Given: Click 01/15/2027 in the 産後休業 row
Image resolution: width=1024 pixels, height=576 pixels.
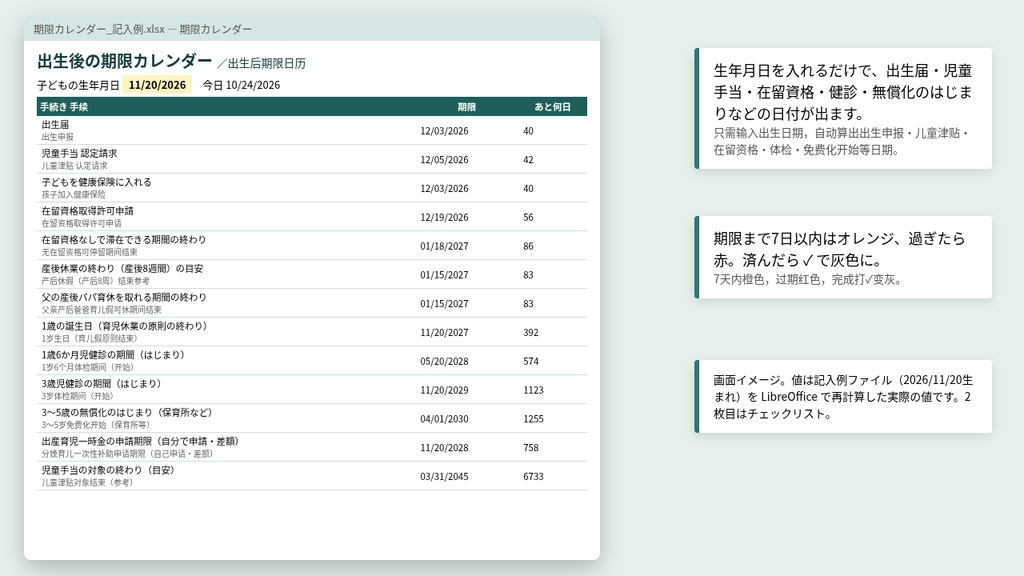Looking at the screenshot, I should 444,274.
